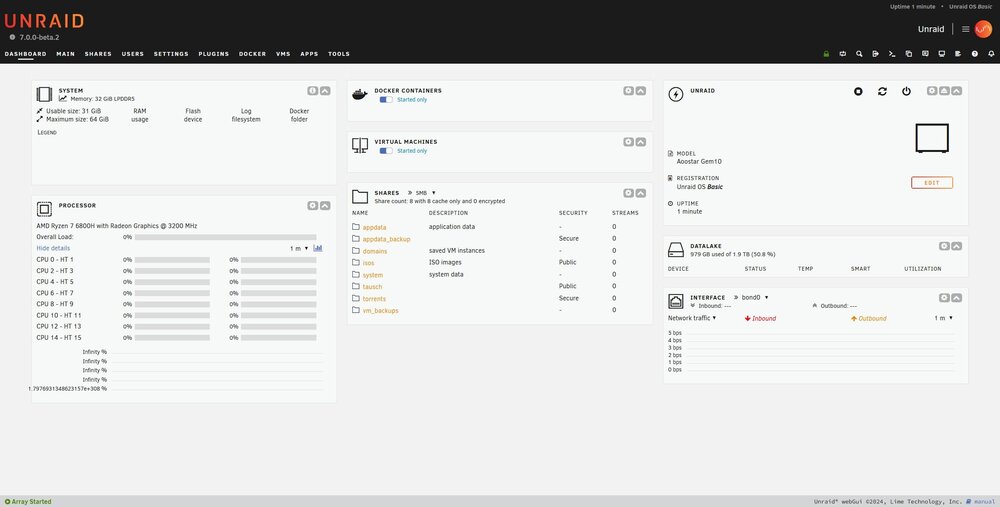Click the help question mark icon

tap(974, 54)
